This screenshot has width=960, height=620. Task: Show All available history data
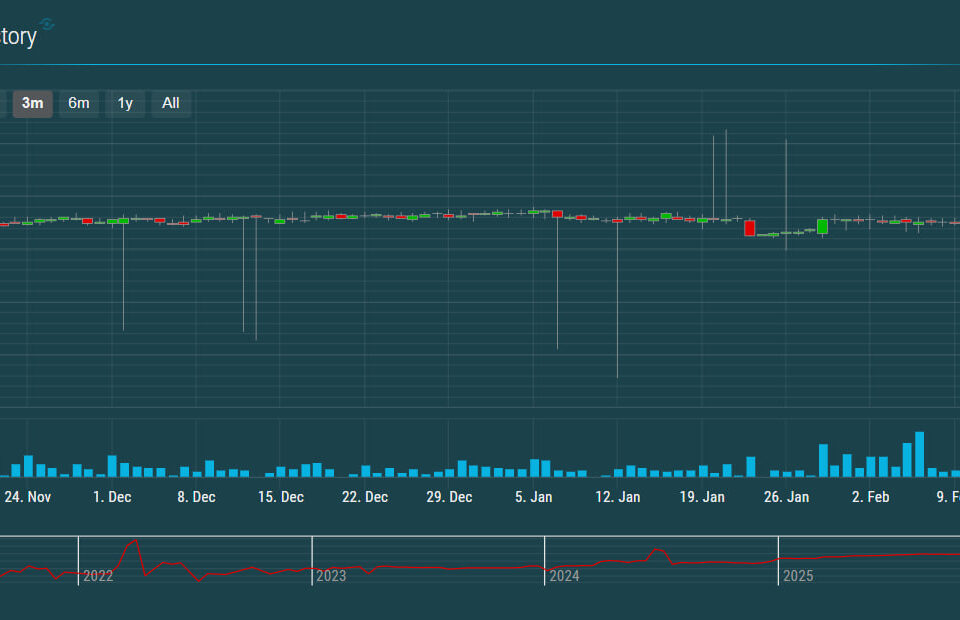tap(170, 103)
